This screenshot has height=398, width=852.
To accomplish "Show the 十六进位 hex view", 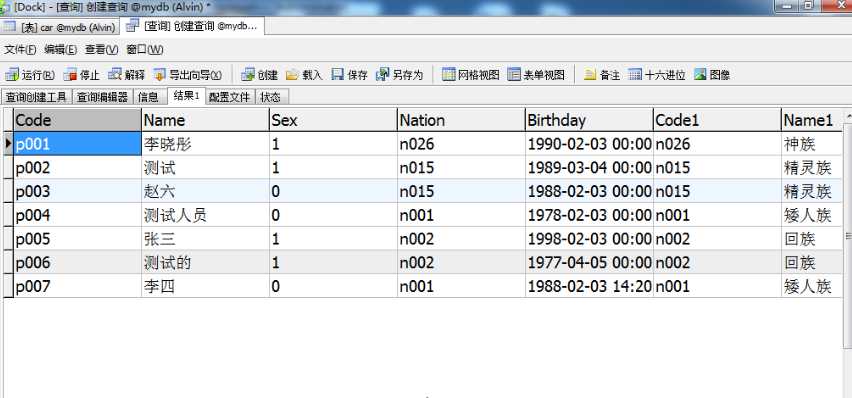I will pos(657,75).
